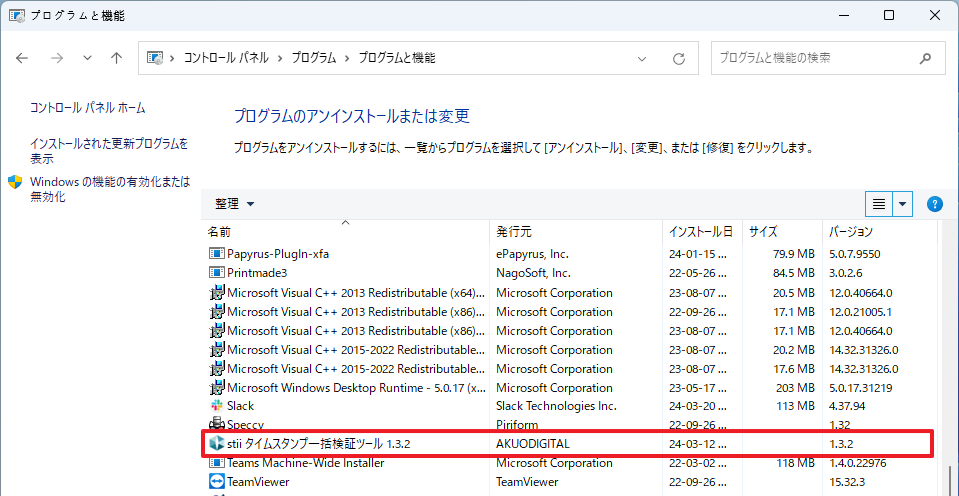The image size is (959, 496).
Task: Sort by the バージョン column header
Action: (850, 232)
